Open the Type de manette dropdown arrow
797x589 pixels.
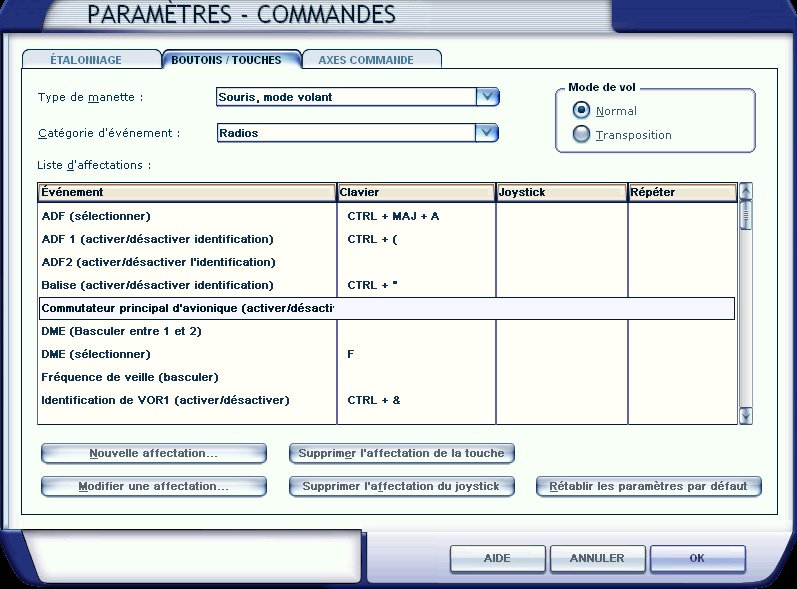coord(487,97)
